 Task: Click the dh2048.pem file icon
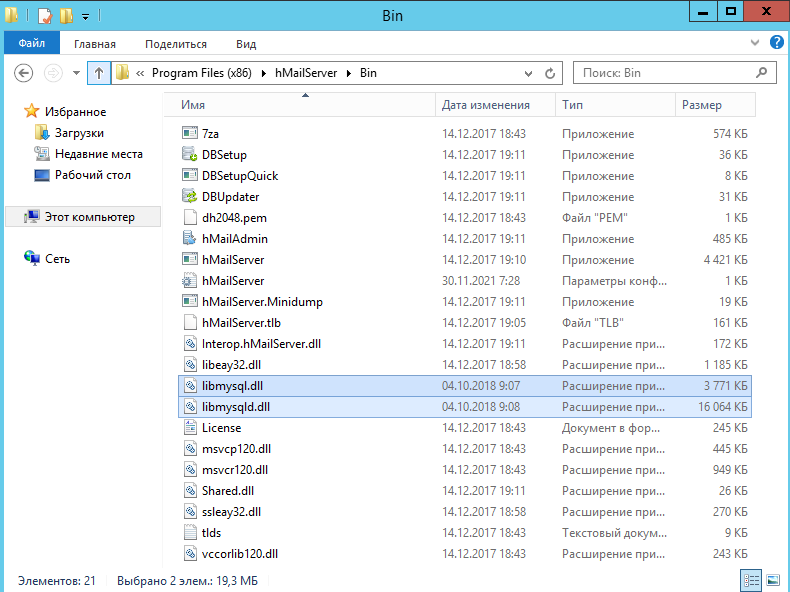(189, 218)
